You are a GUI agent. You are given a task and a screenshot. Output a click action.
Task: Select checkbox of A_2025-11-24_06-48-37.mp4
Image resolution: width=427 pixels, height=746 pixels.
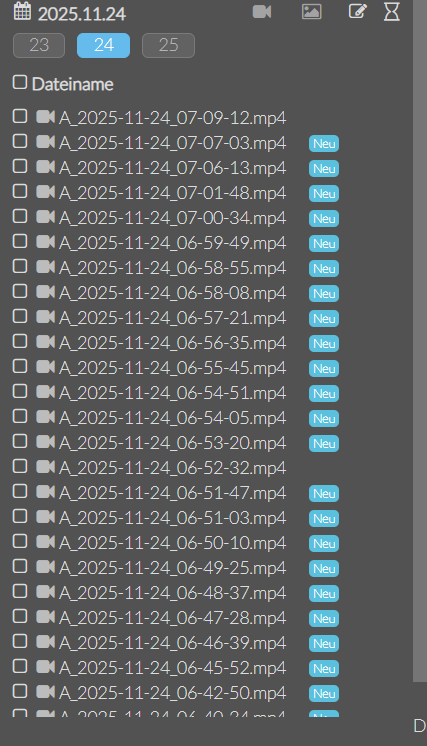coord(19,591)
